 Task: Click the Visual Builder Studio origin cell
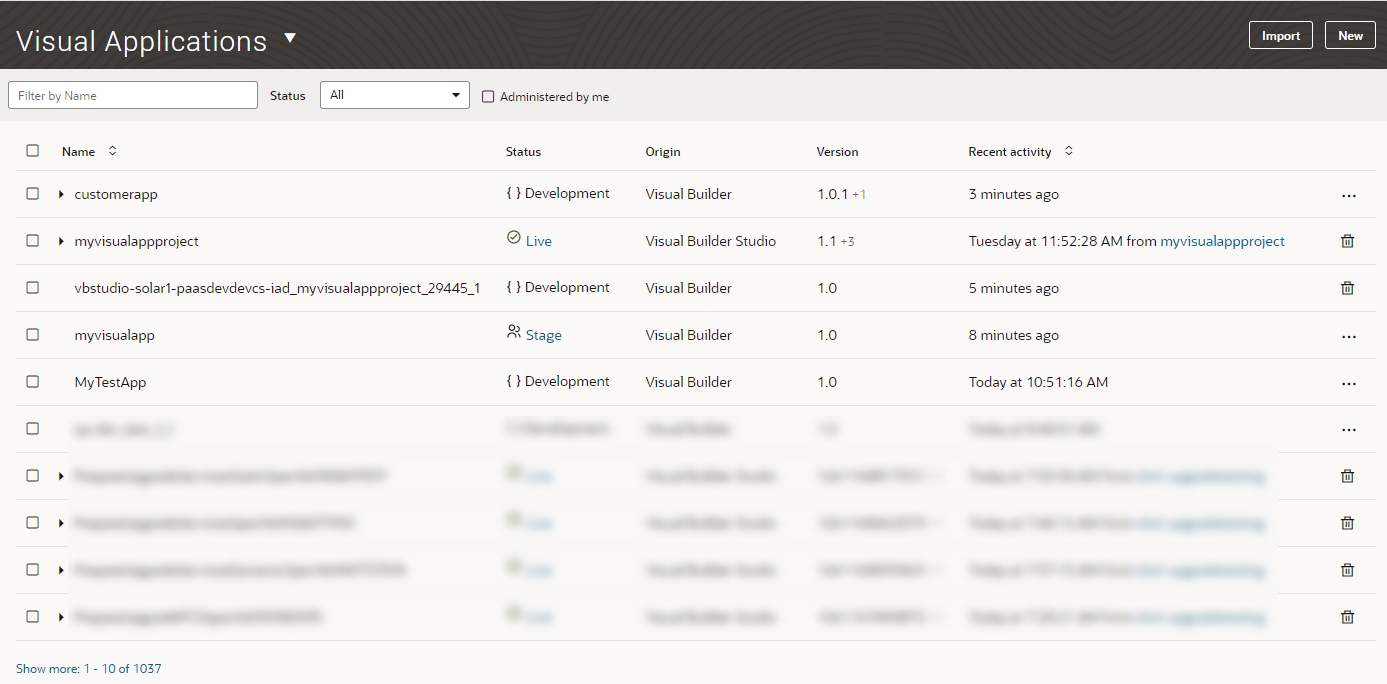[x=711, y=241]
